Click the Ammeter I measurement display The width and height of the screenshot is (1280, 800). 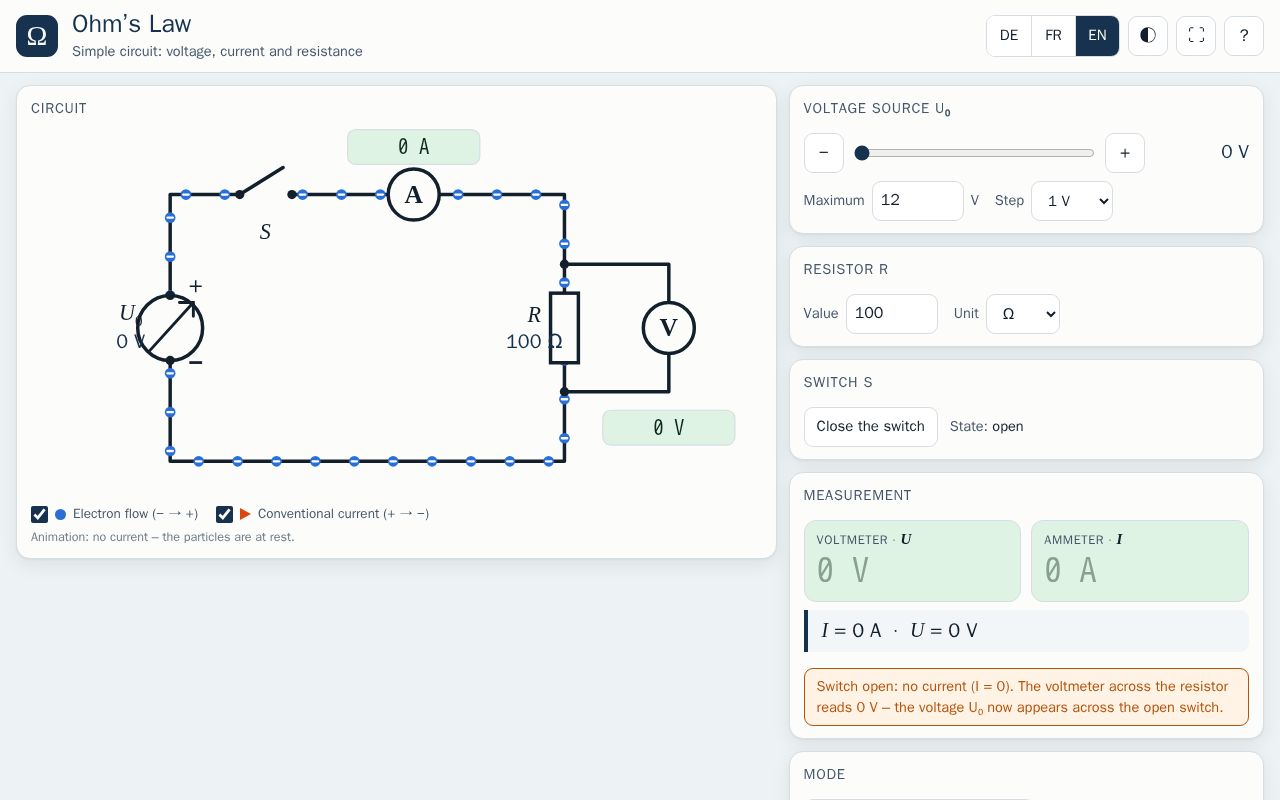coord(1140,561)
